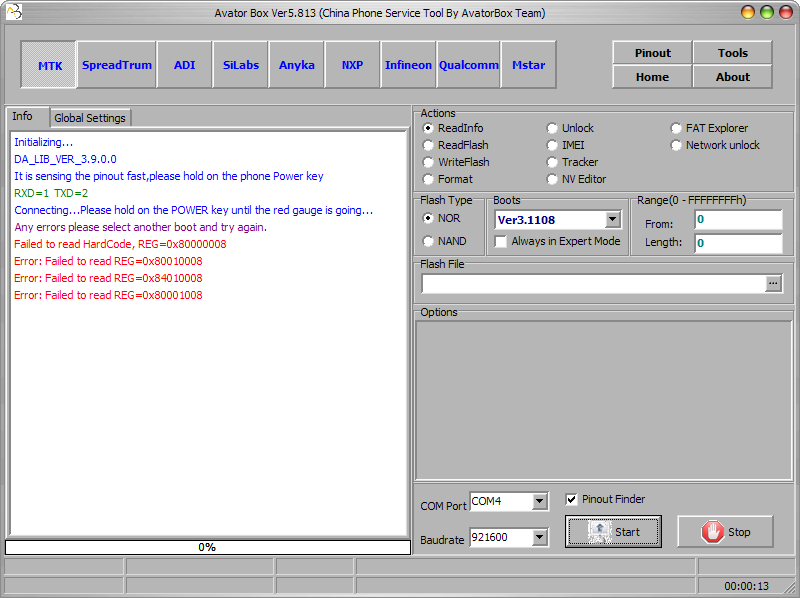Viewport: 800px width, 598px height.
Task: Select the NV Editor action
Action: (577, 179)
